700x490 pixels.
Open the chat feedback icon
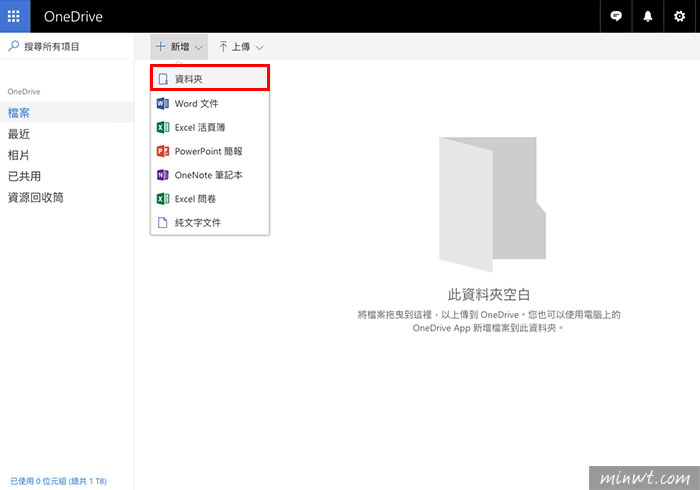pyautogui.click(x=616, y=17)
